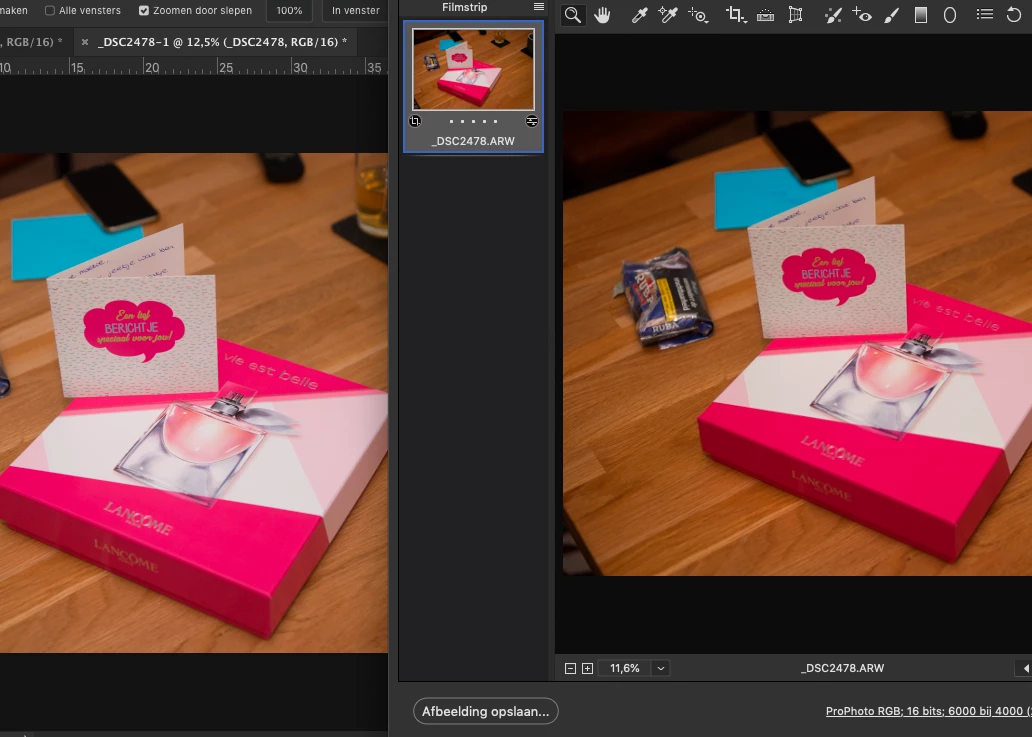Select the Transform perspective tool
1032x737 pixels.
[796, 14]
